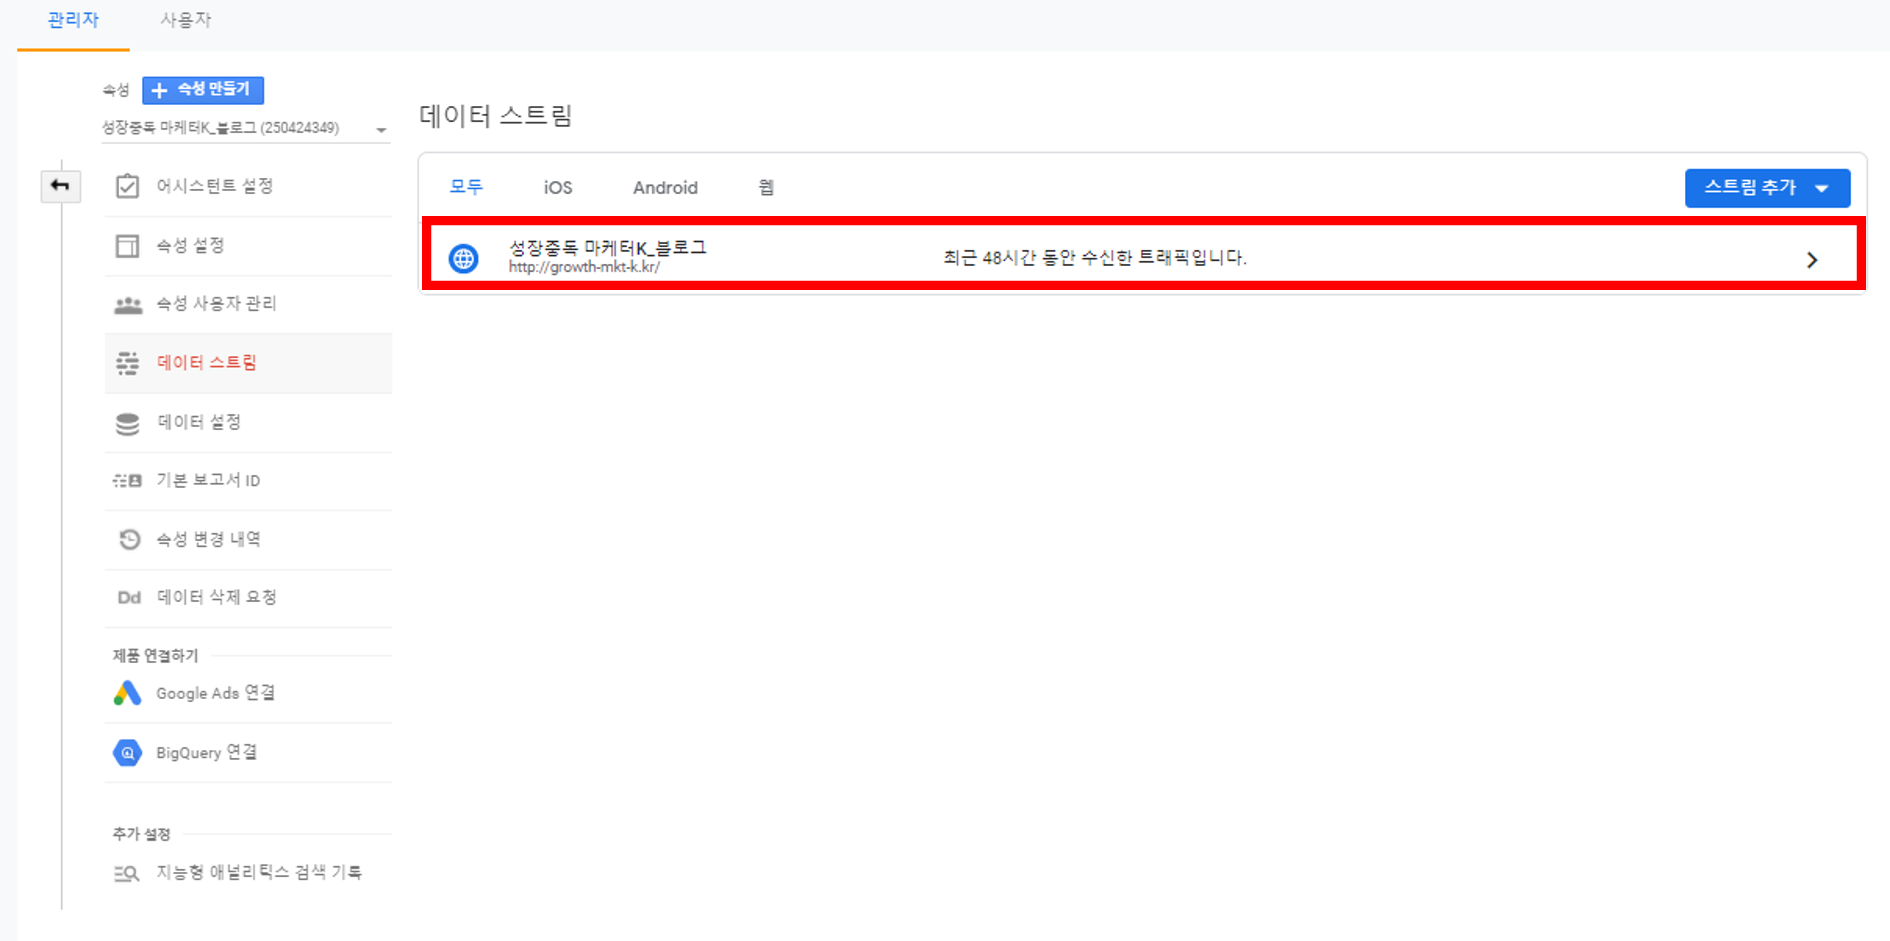Click the Google Ads logo icon
Screen dimensions: 1890x941
click(x=127, y=693)
